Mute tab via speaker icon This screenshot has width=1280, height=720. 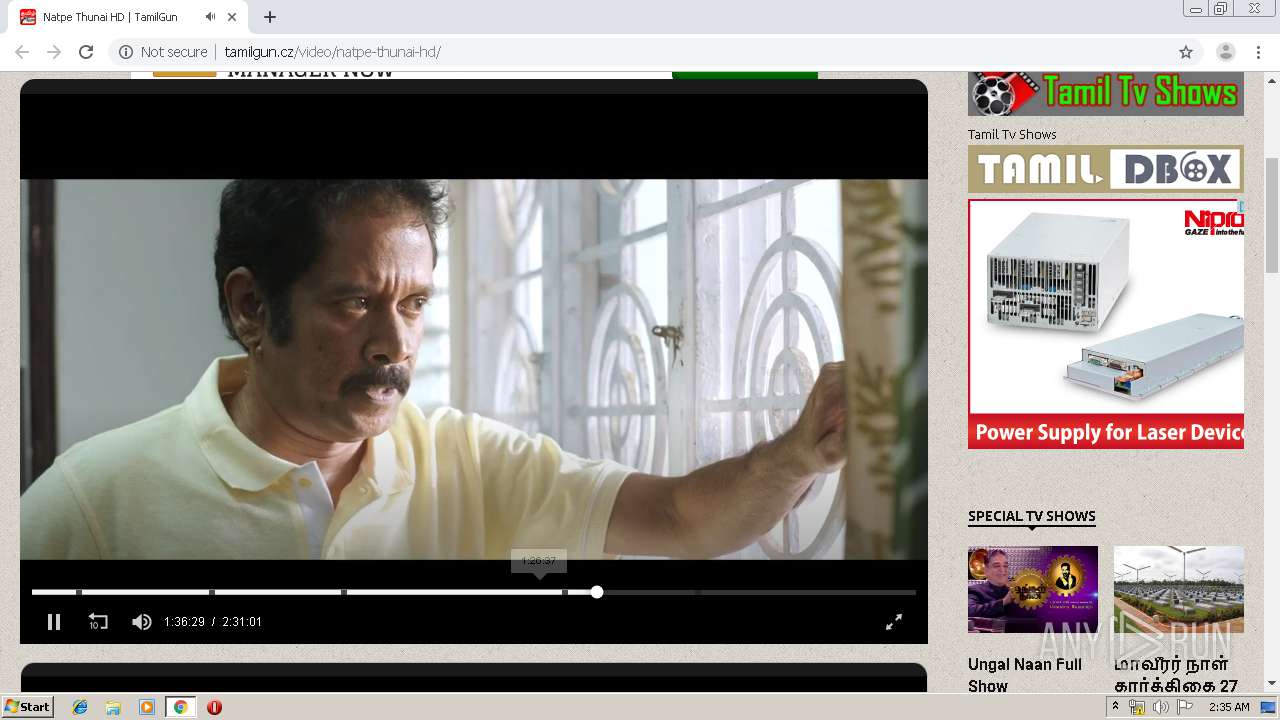point(211,17)
